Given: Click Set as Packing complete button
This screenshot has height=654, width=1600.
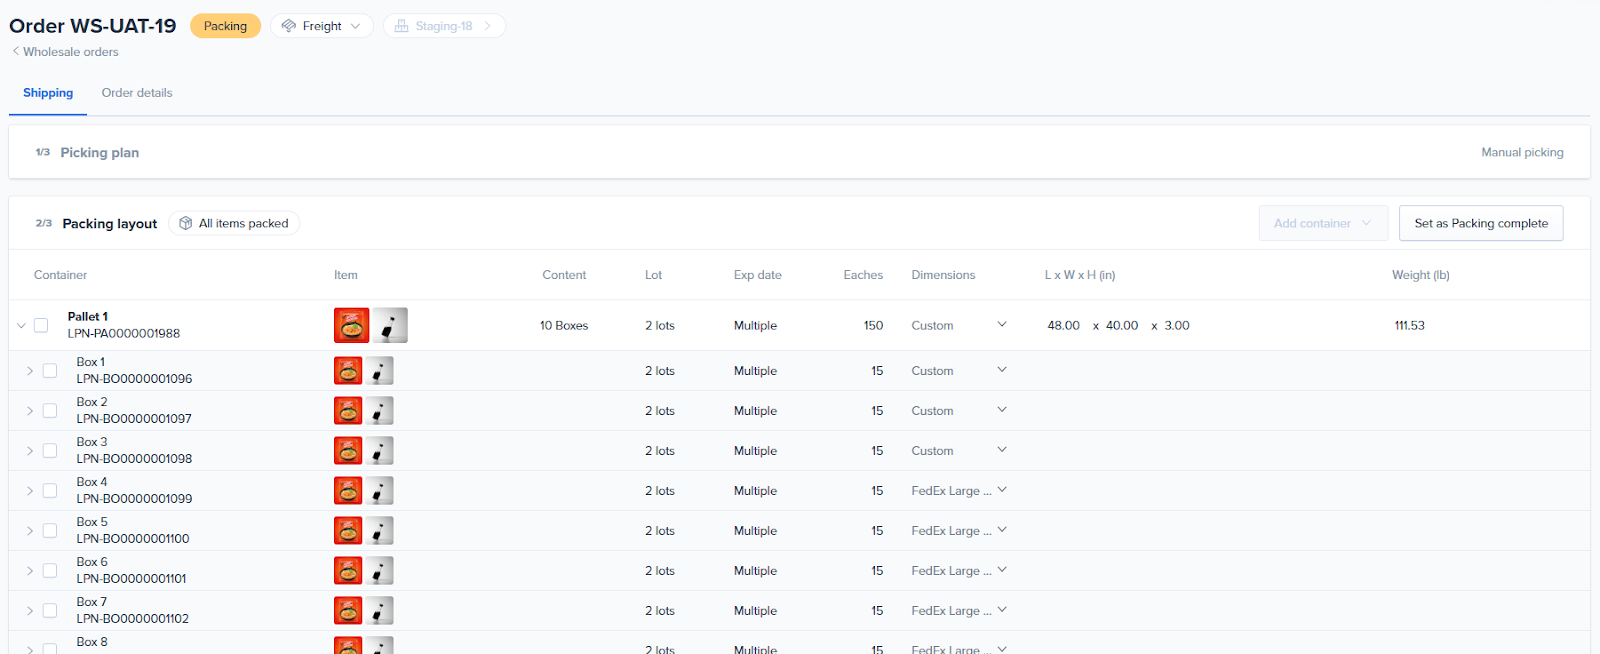Looking at the screenshot, I should 1480,224.
